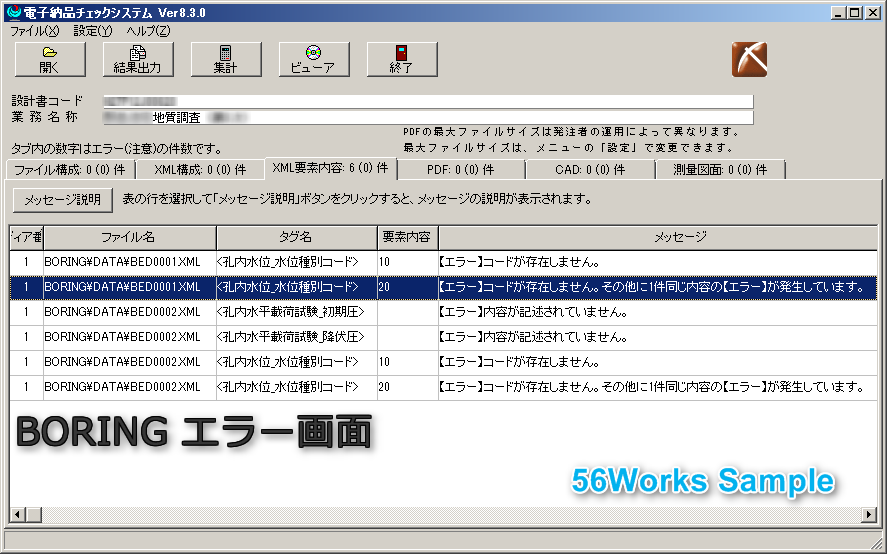This screenshot has width=887, height=554.
Task: Switch to the PDF tab
Action: pyautogui.click(x=460, y=170)
